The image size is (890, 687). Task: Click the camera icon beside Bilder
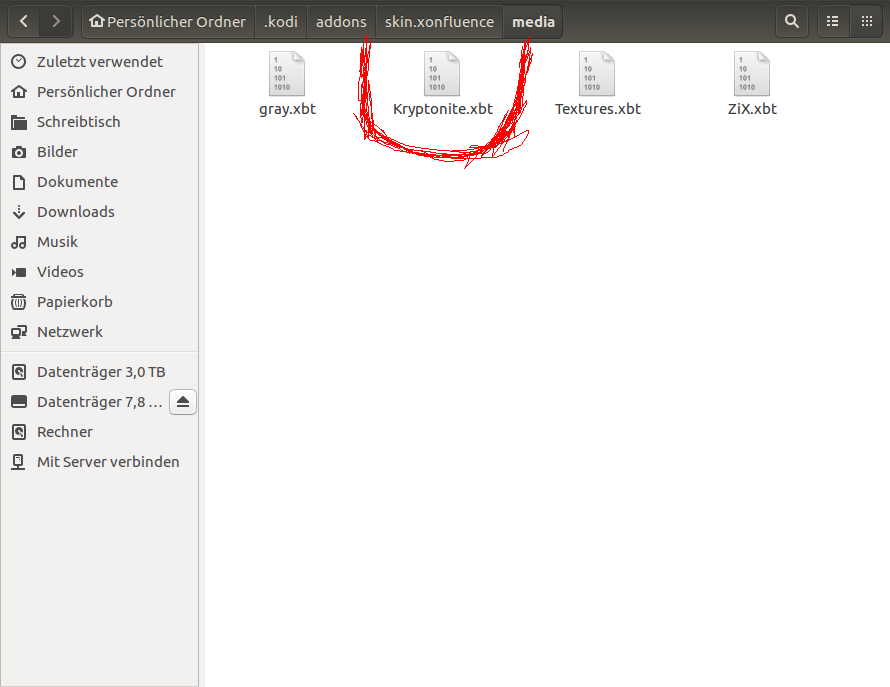[19, 152]
